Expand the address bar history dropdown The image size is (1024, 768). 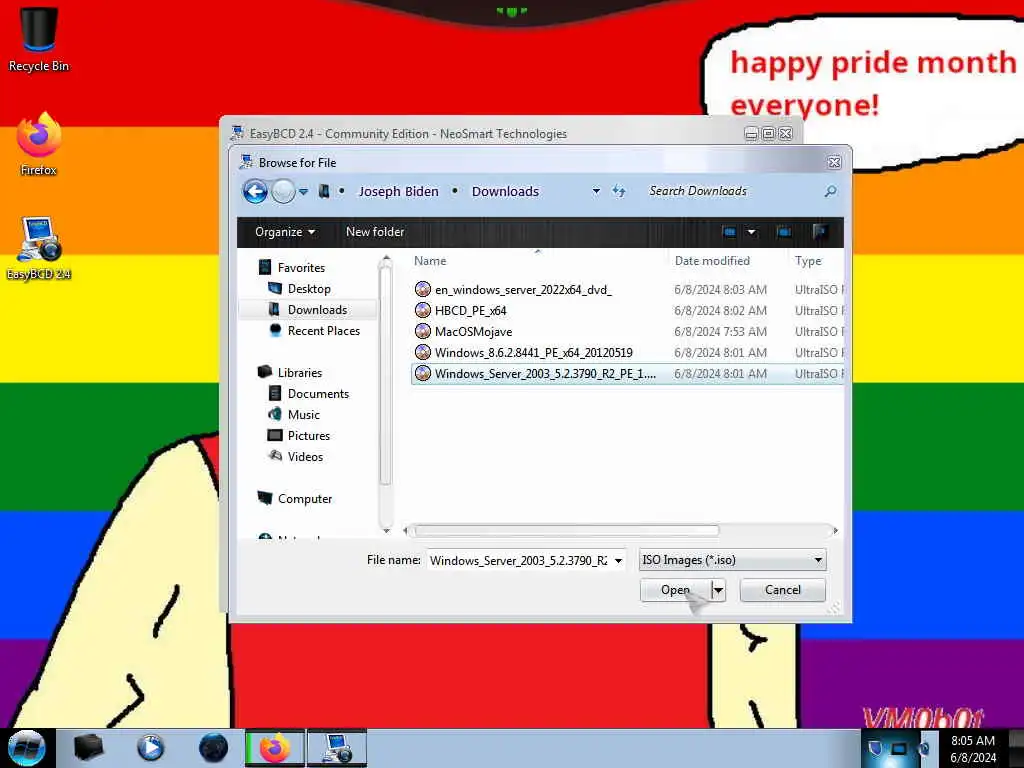coord(596,191)
